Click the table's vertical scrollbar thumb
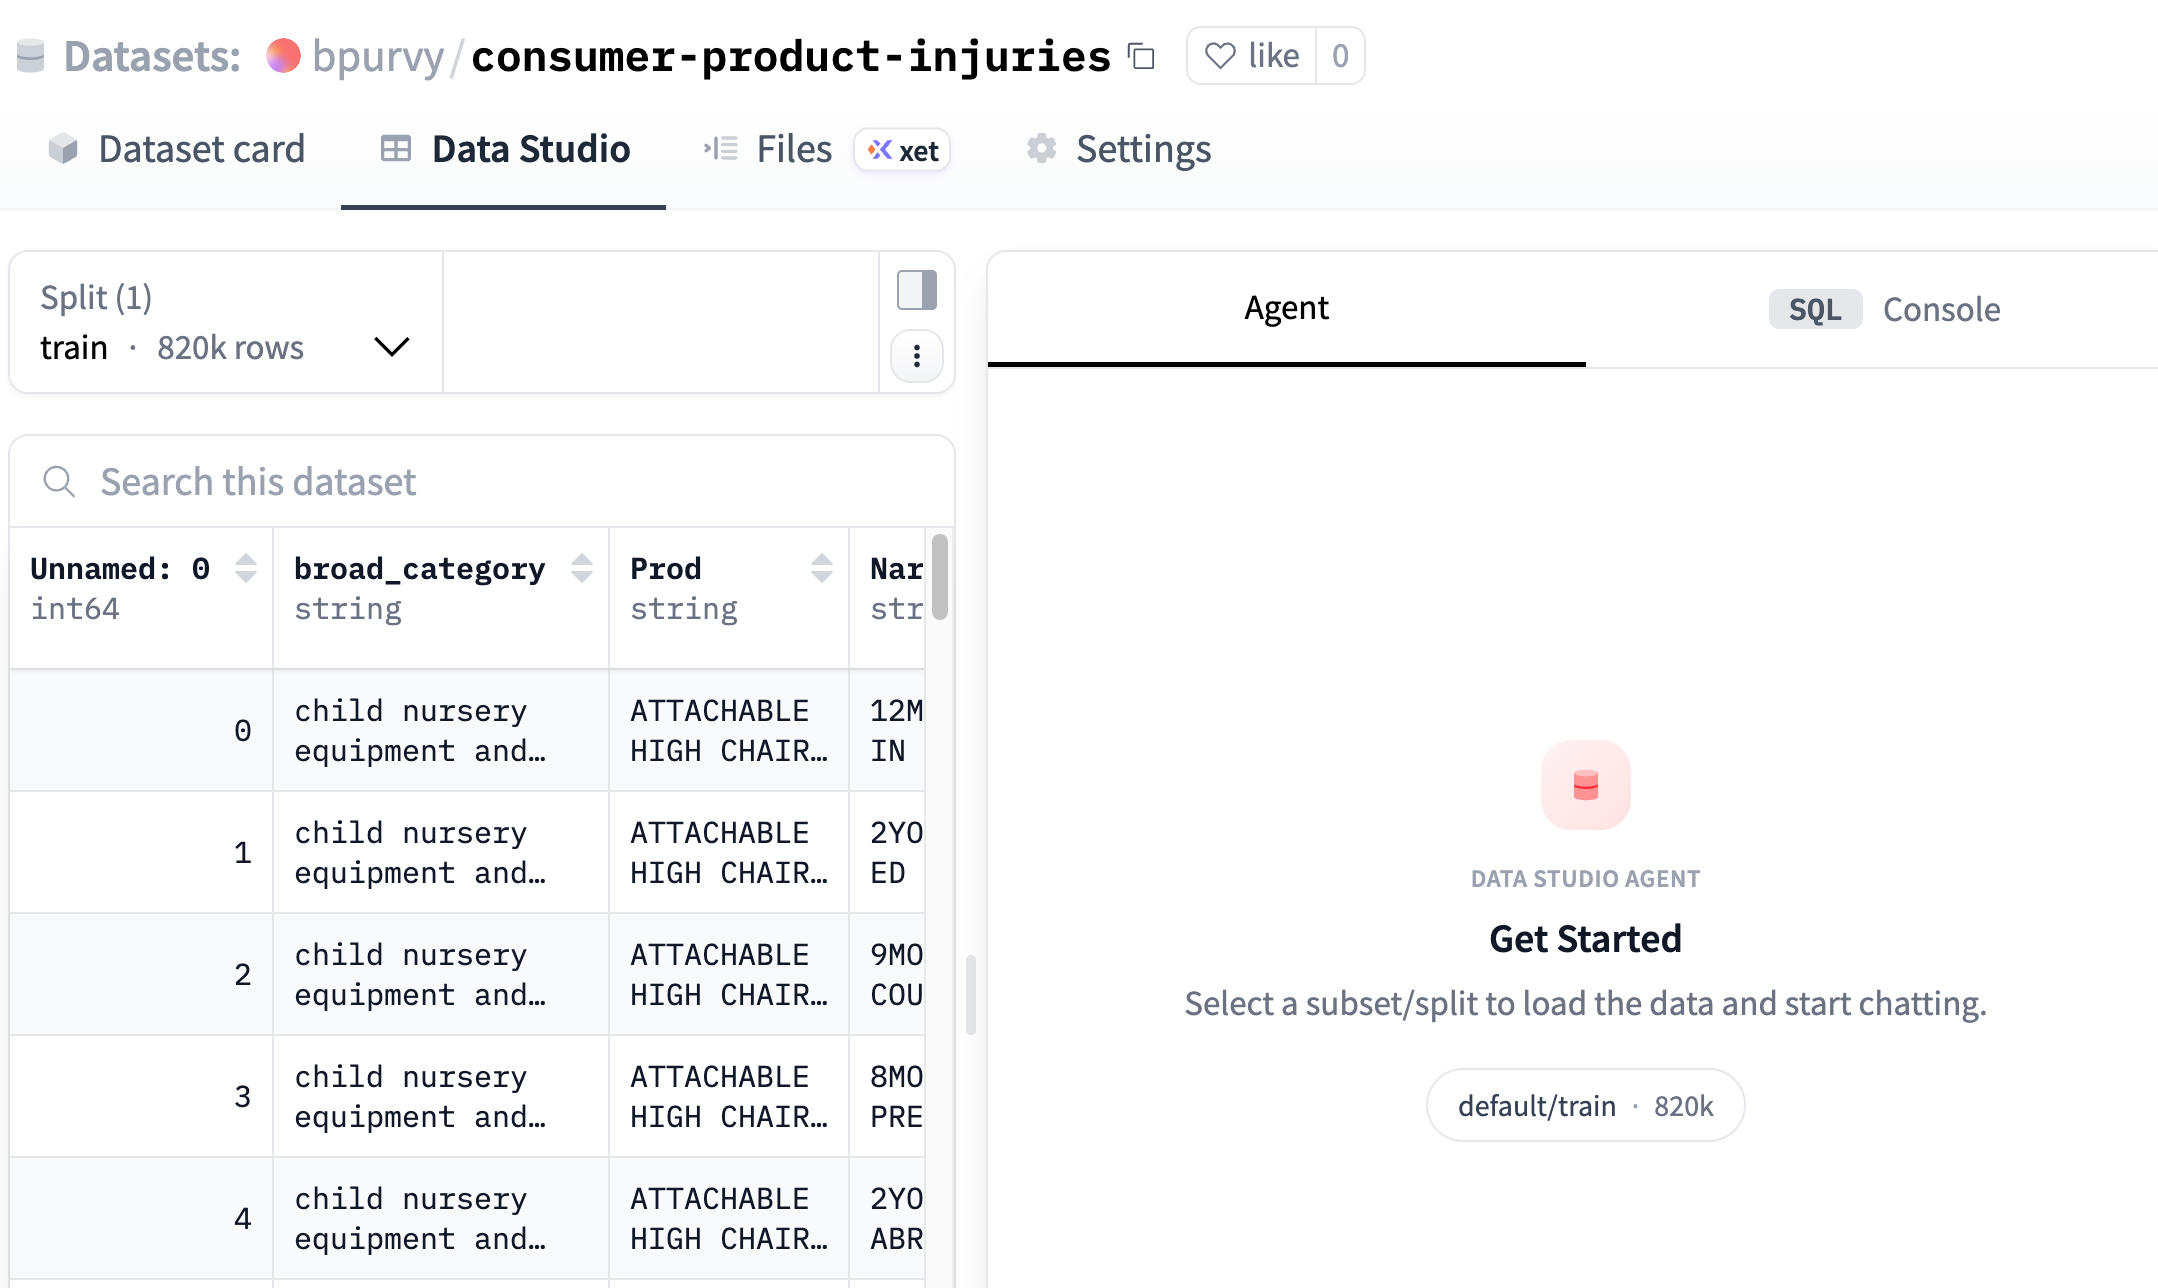Viewport: 2158px width, 1288px height. (940, 577)
